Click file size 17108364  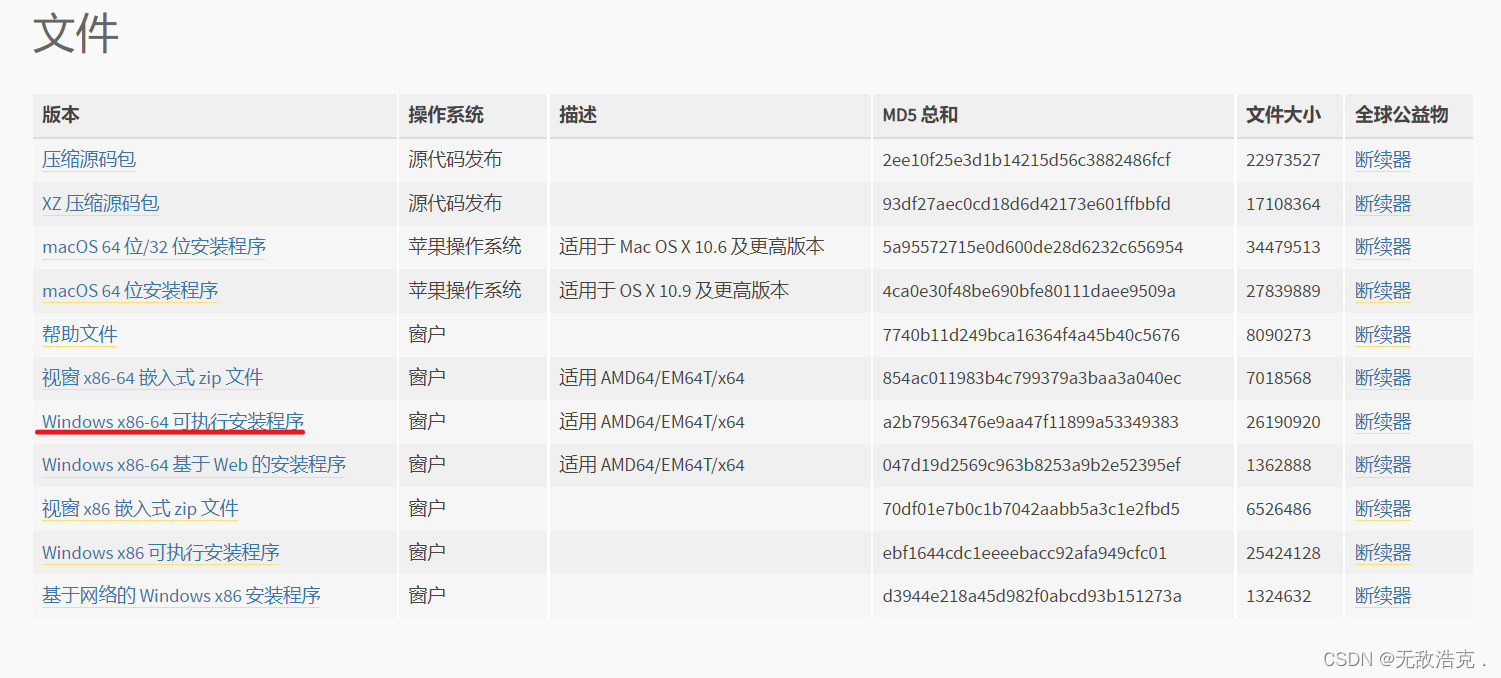pyautogui.click(x=1283, y=204)
